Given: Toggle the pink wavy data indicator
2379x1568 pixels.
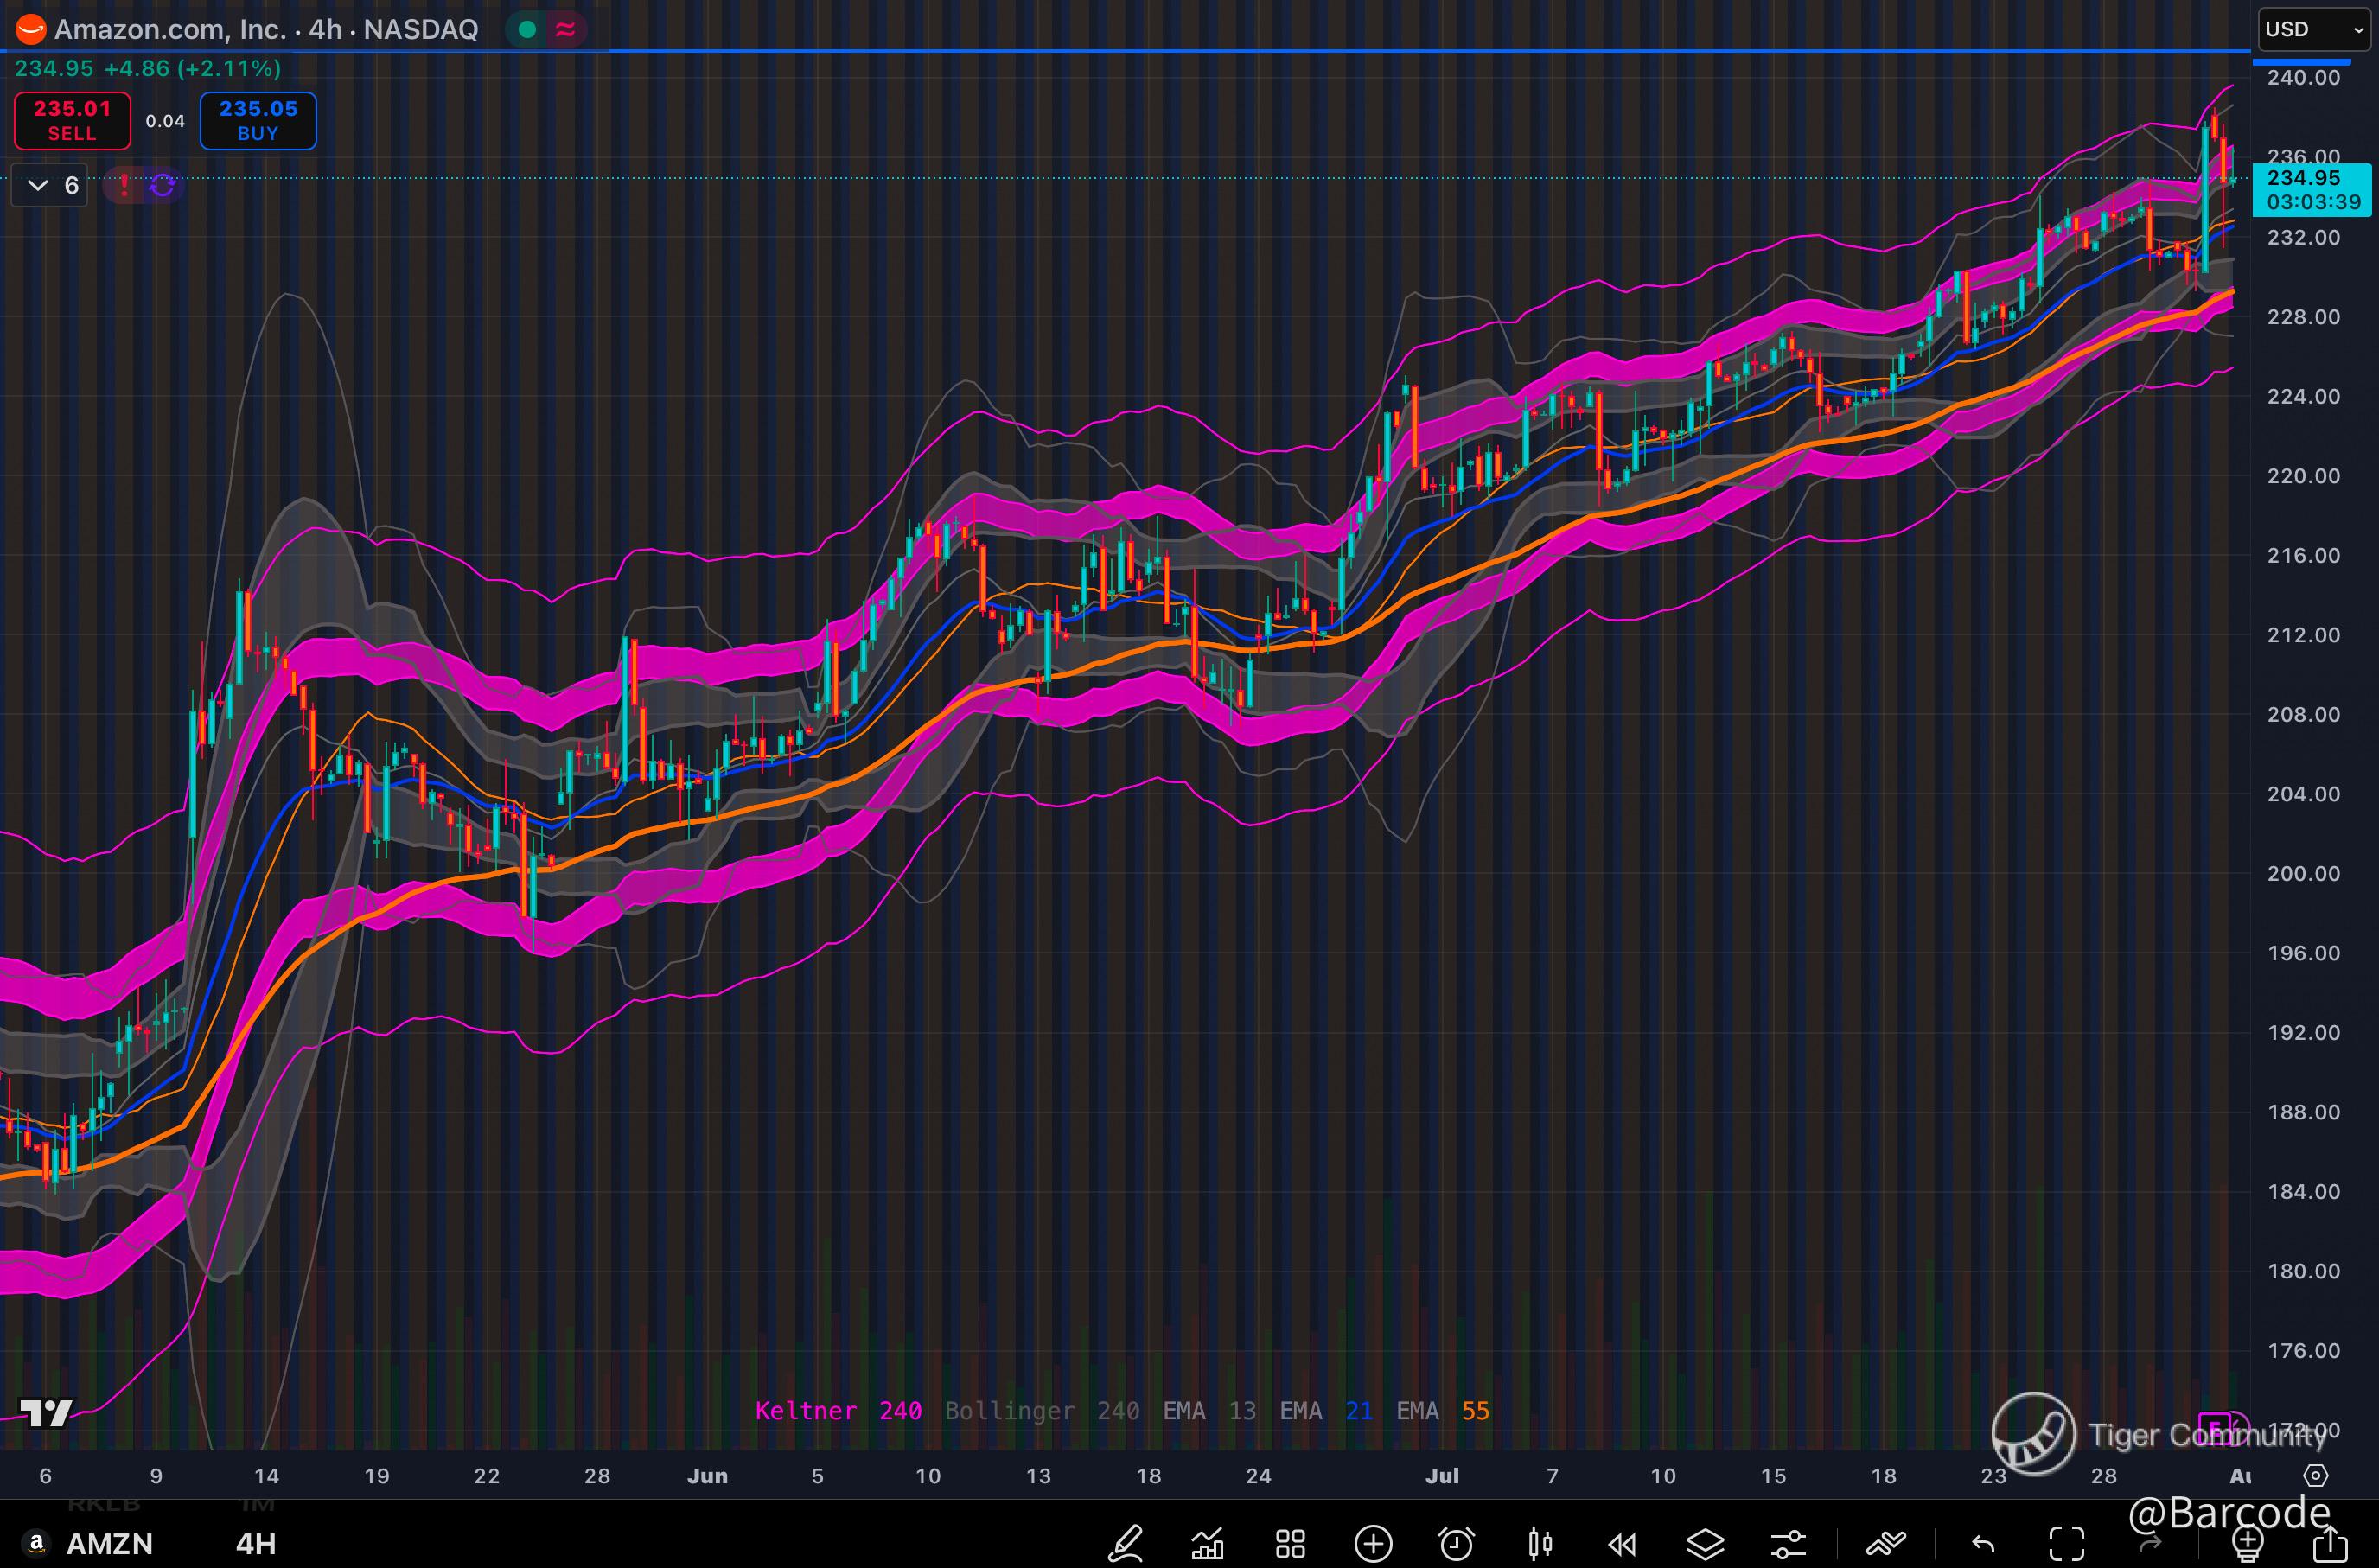Looking at the screenshot, I should click(565, 29).
